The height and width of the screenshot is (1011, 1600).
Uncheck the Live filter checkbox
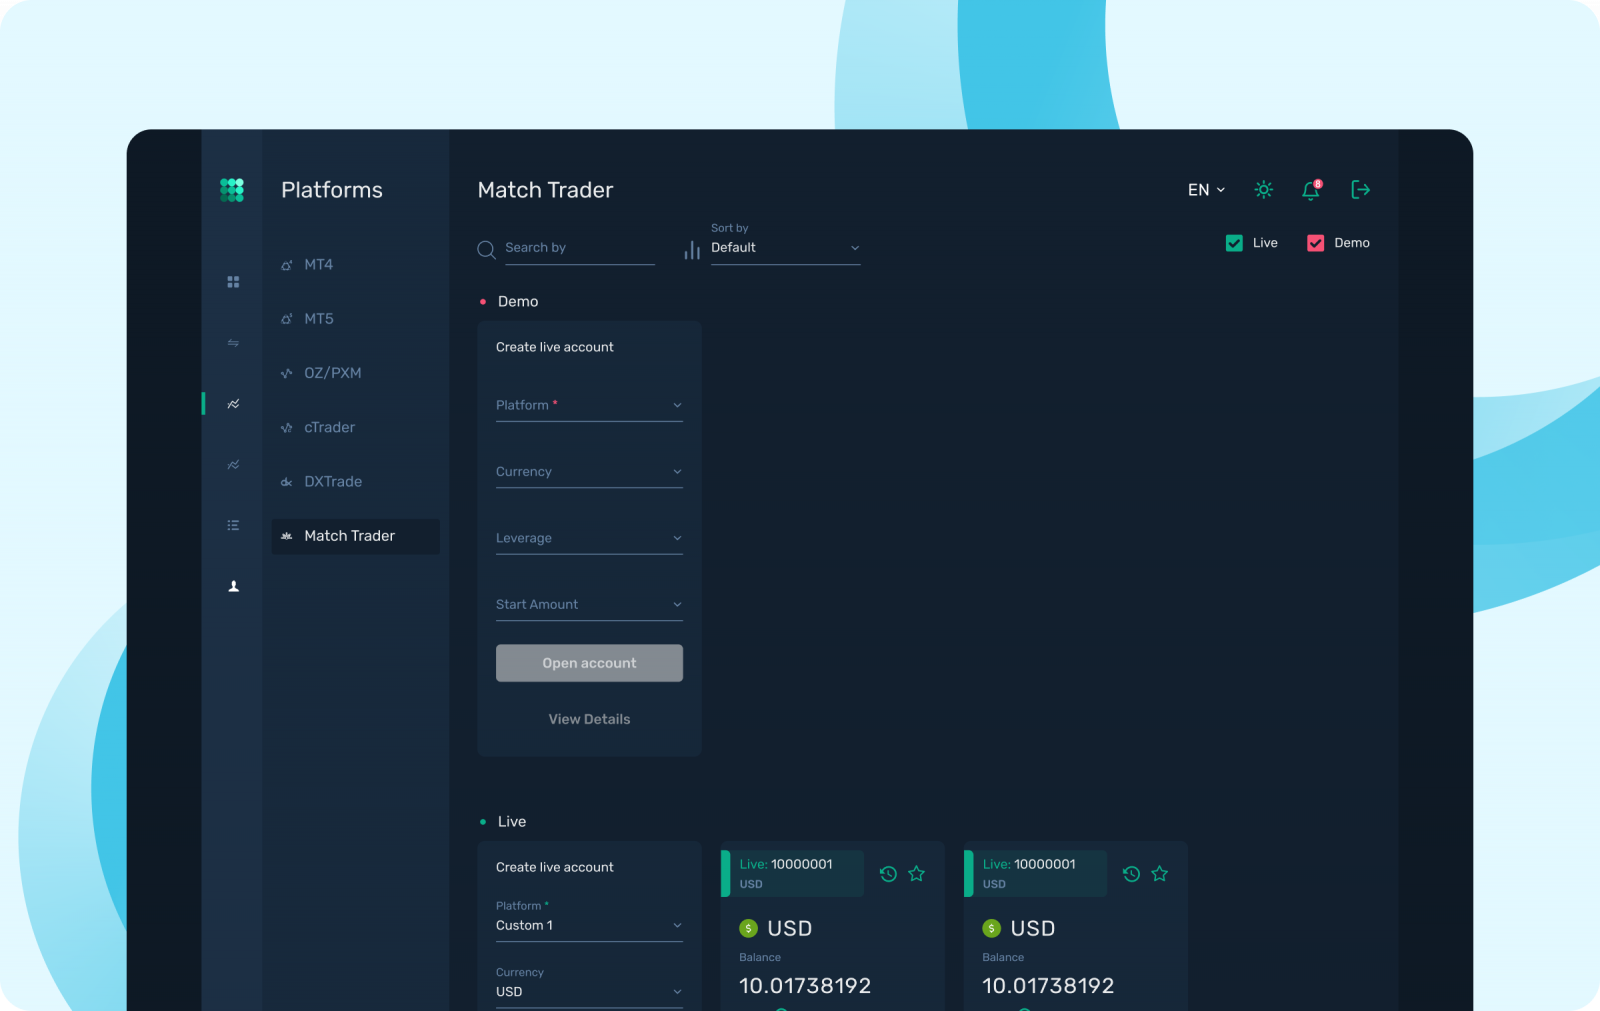point(1234,243)
